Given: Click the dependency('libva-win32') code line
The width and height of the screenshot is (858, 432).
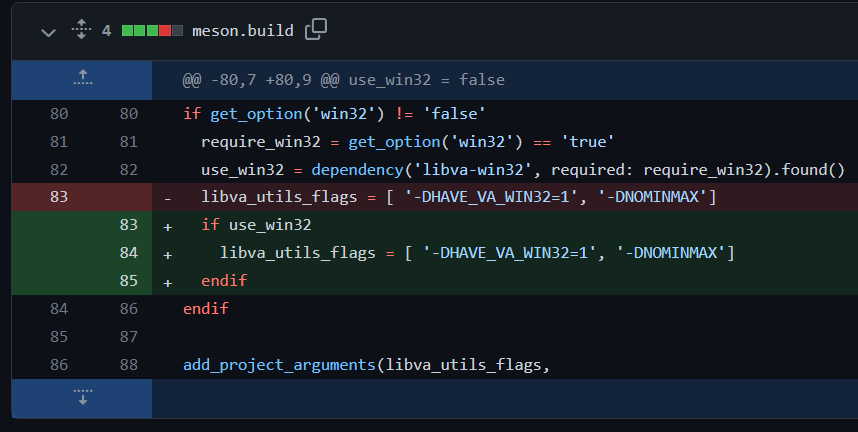Looking at the screenshot, I should click(523, 170).
